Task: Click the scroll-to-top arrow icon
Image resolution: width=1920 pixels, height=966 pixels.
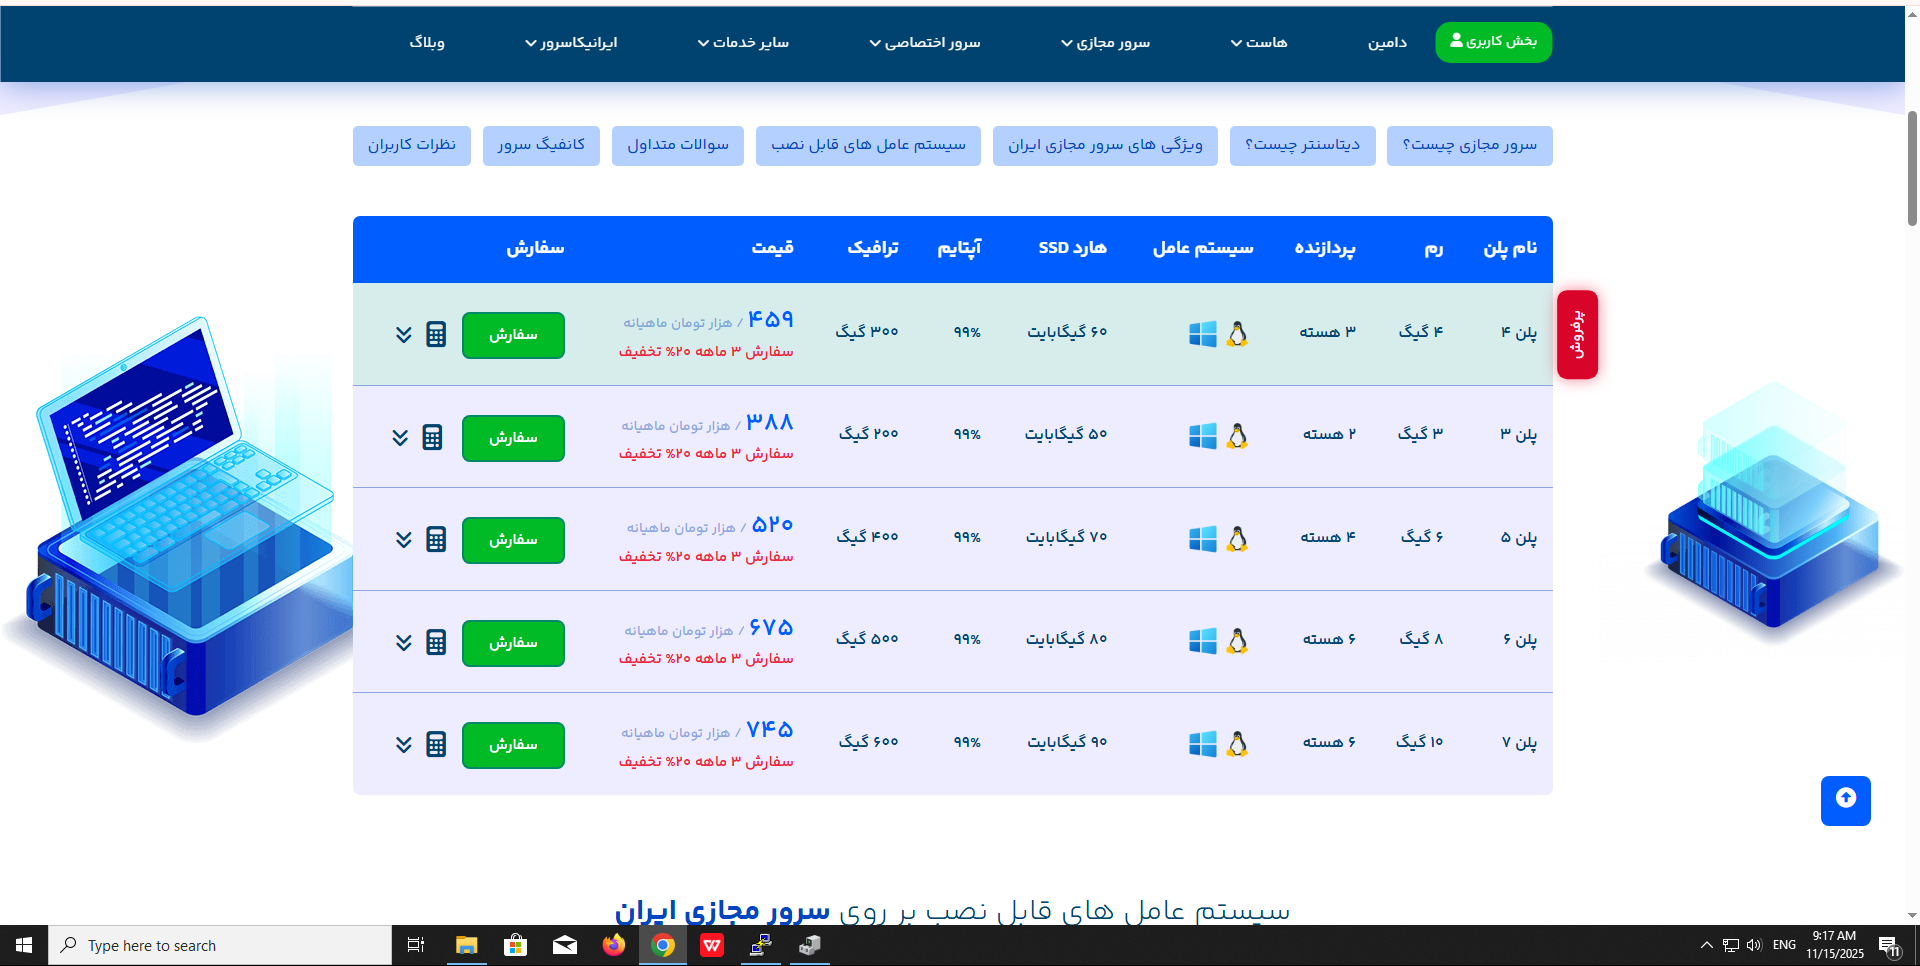Action: 1845,800
